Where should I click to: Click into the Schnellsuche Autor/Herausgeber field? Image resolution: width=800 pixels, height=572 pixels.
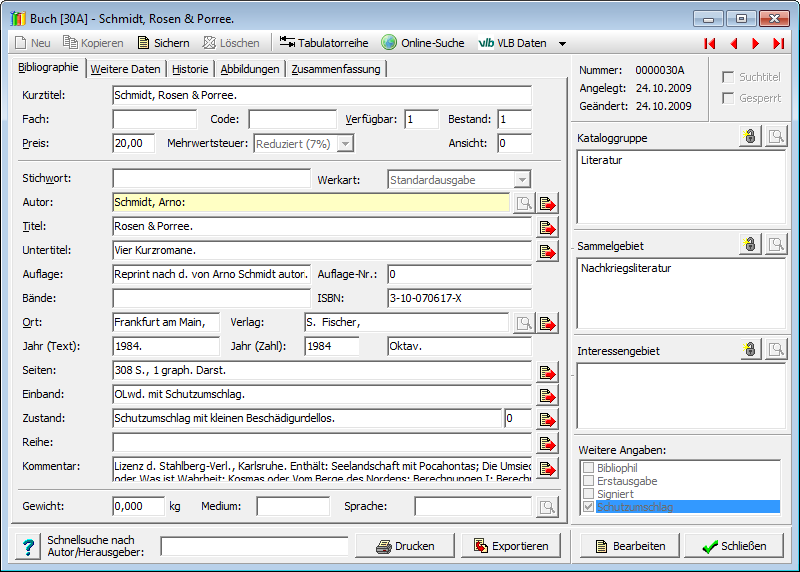(254, 546)
